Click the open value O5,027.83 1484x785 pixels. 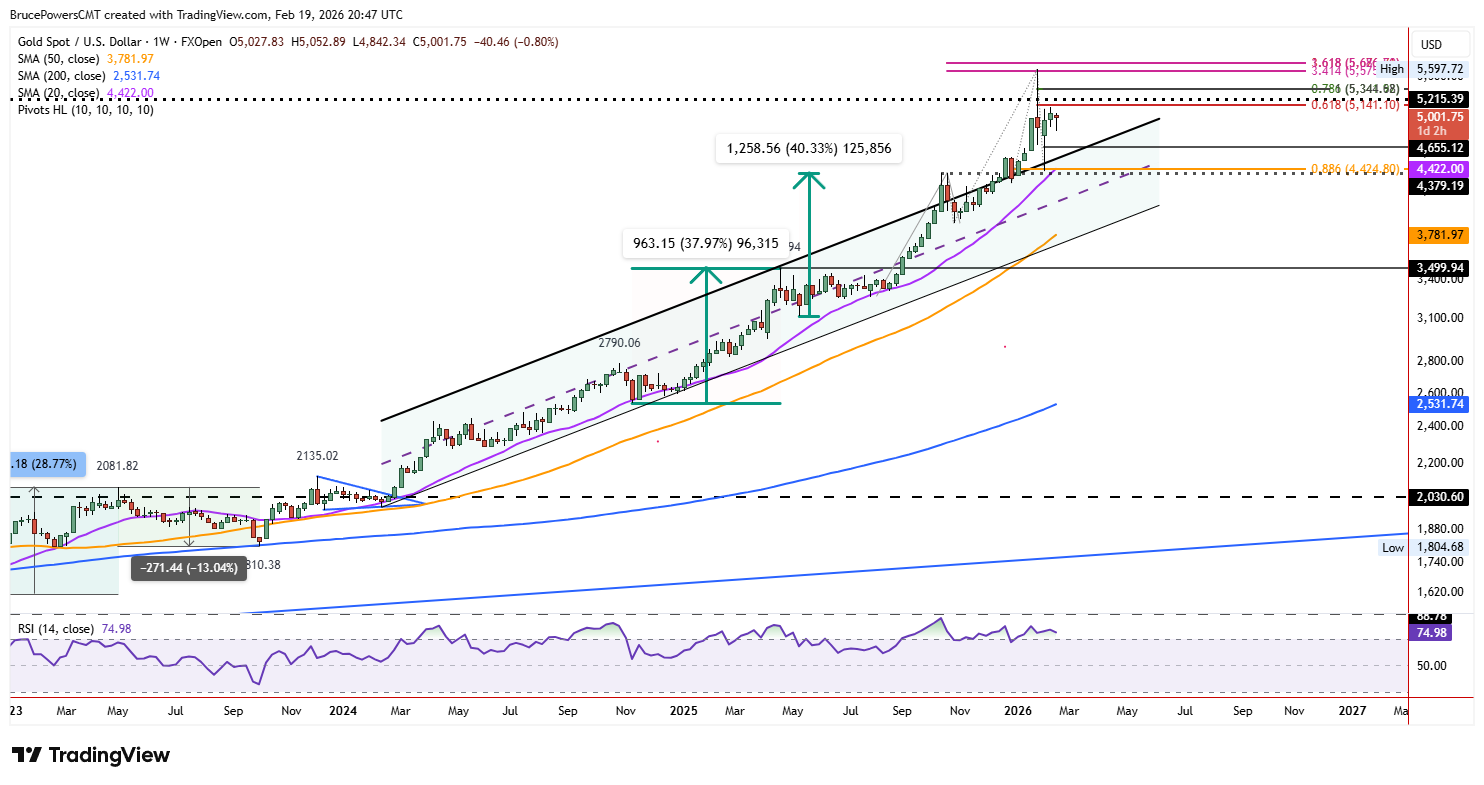(257, 42)
